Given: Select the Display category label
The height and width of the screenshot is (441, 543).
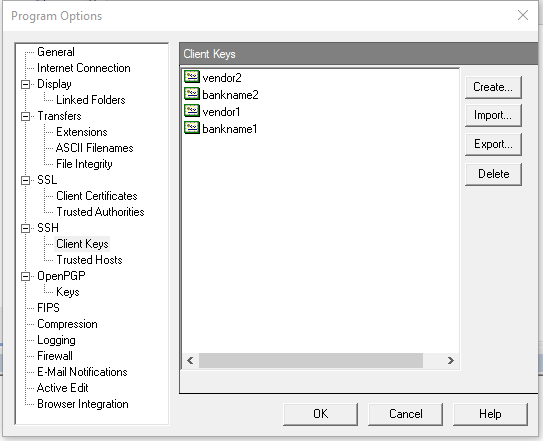Looking at the screenshot, I should [x=54, y=84].
